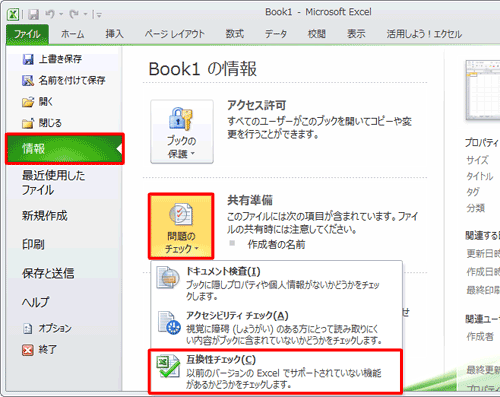The height and width of the screenshot is (397, 500).
Task: Open the 問題のチェック dropdown button
Action: tap(181, 226)
